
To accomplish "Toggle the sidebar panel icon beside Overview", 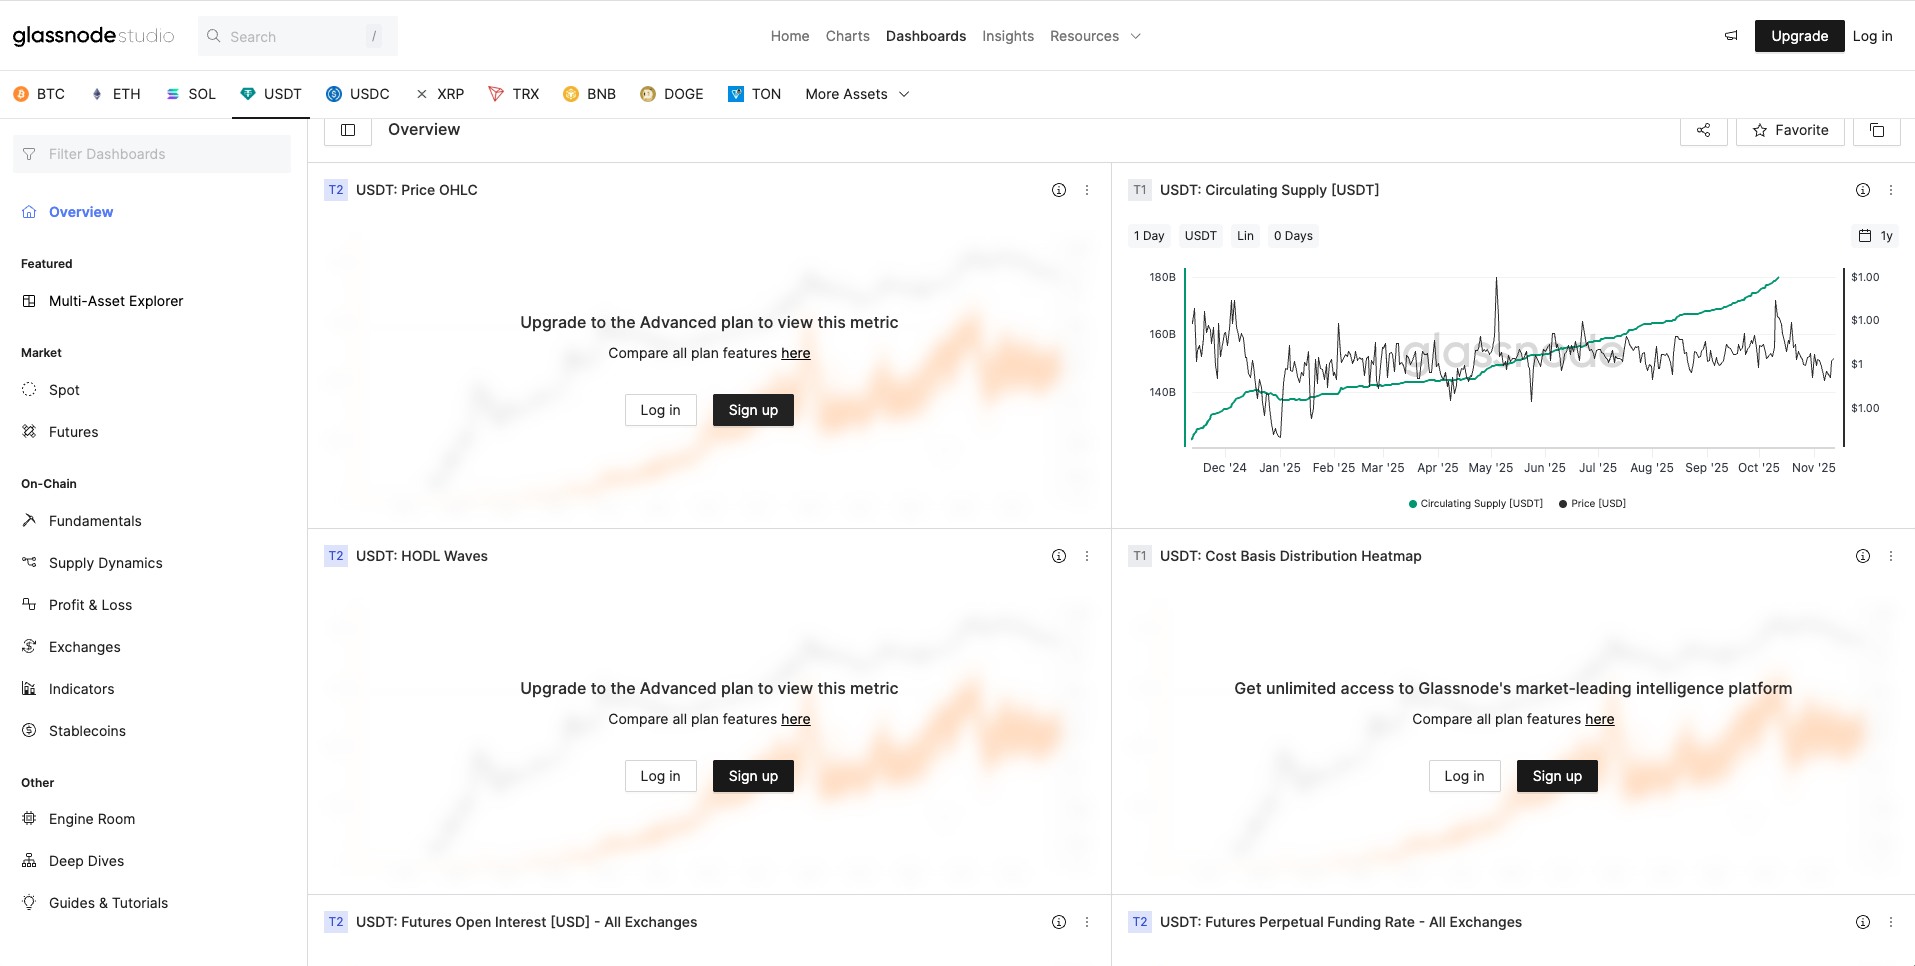I will (348, 130).
